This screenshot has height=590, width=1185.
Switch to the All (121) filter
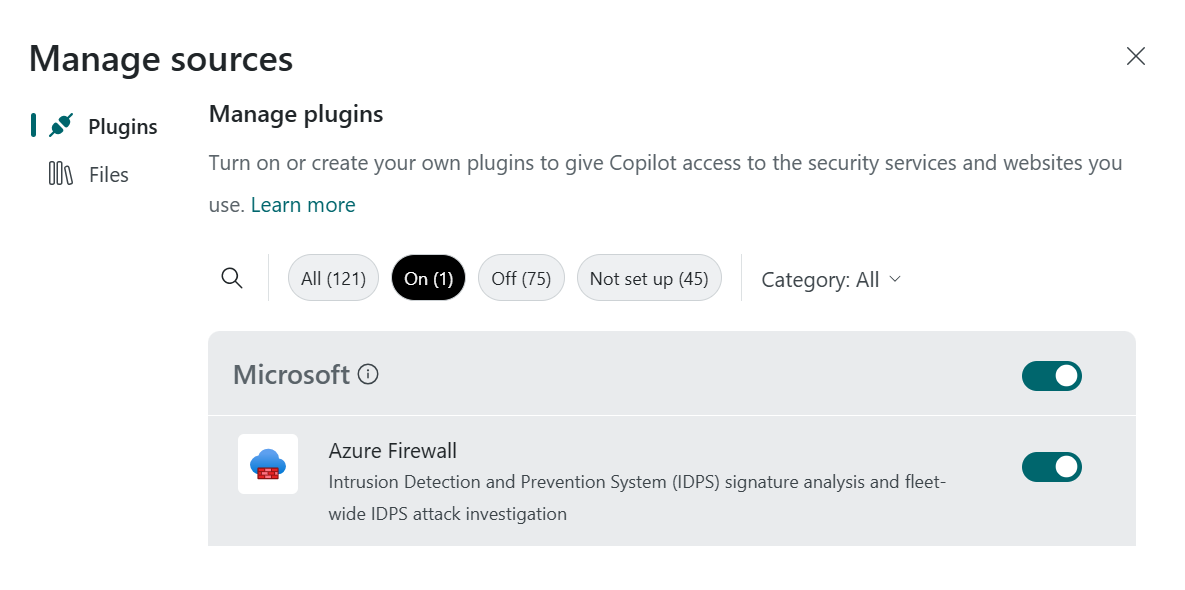coord(333,277)
